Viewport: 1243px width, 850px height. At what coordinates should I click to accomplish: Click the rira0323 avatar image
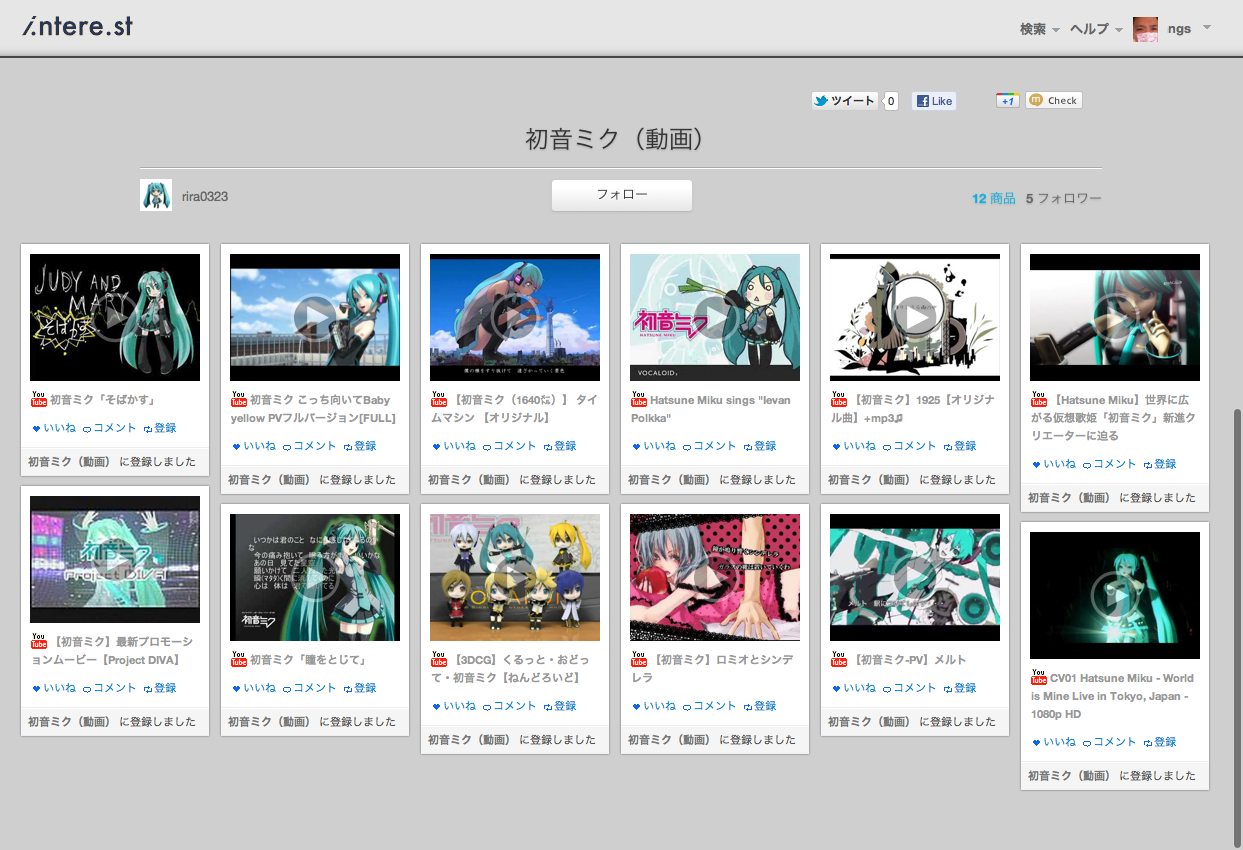tap(156, 195)
